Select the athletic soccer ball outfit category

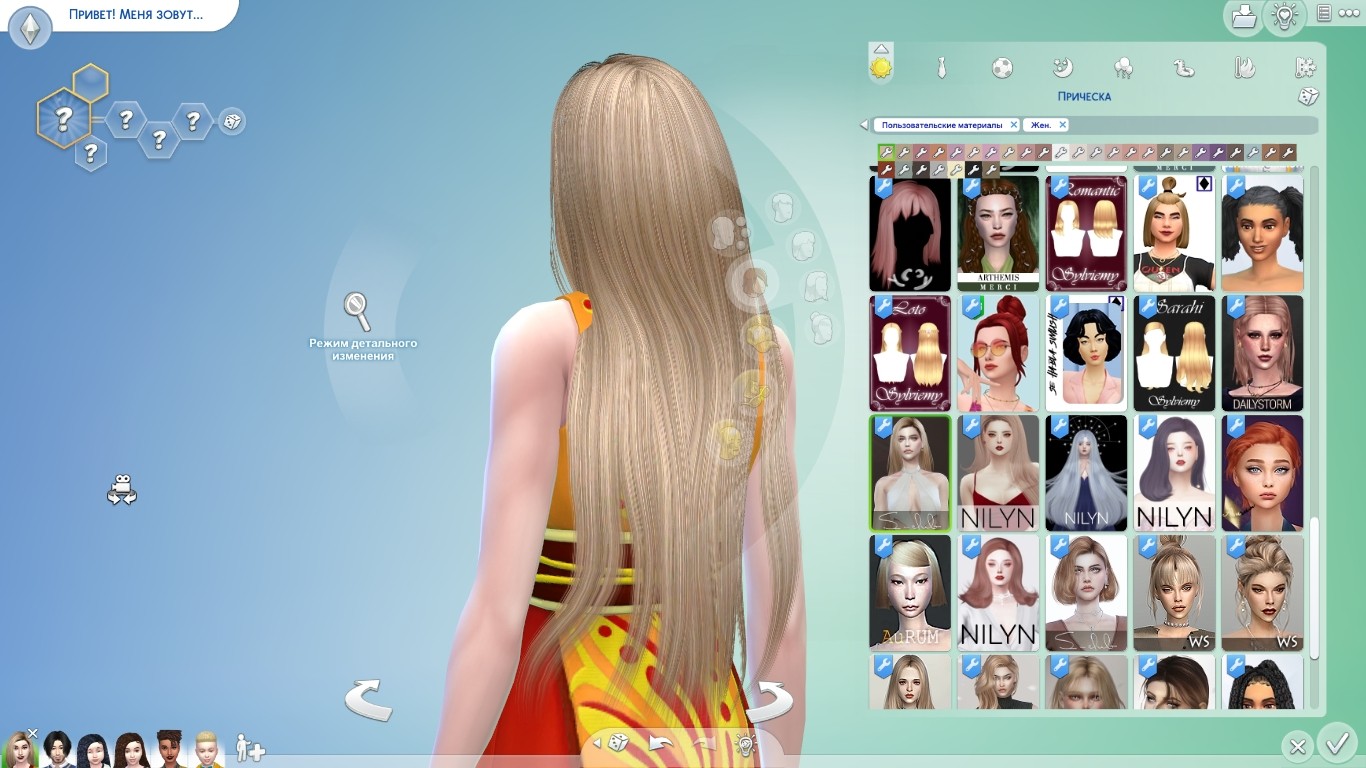pyautogui.click(x=1001, y=68)
